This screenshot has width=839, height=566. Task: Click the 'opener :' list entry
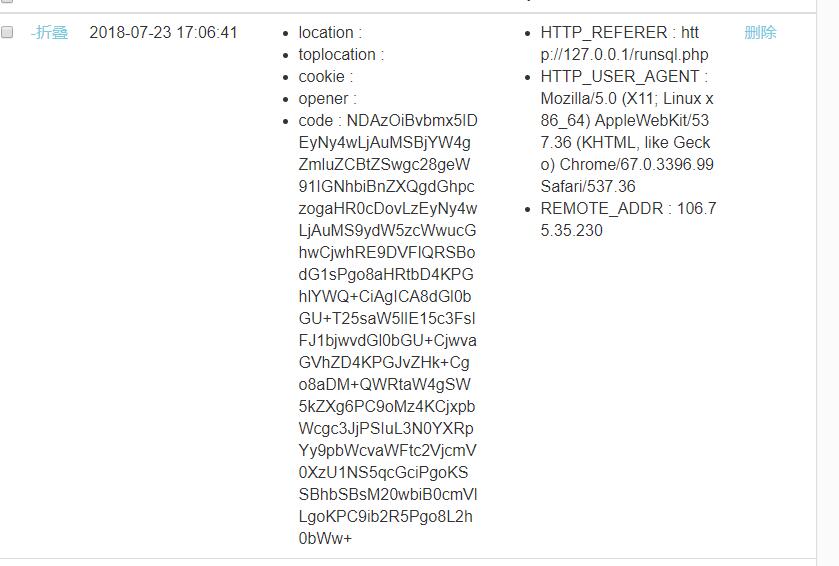coord(327,99)
